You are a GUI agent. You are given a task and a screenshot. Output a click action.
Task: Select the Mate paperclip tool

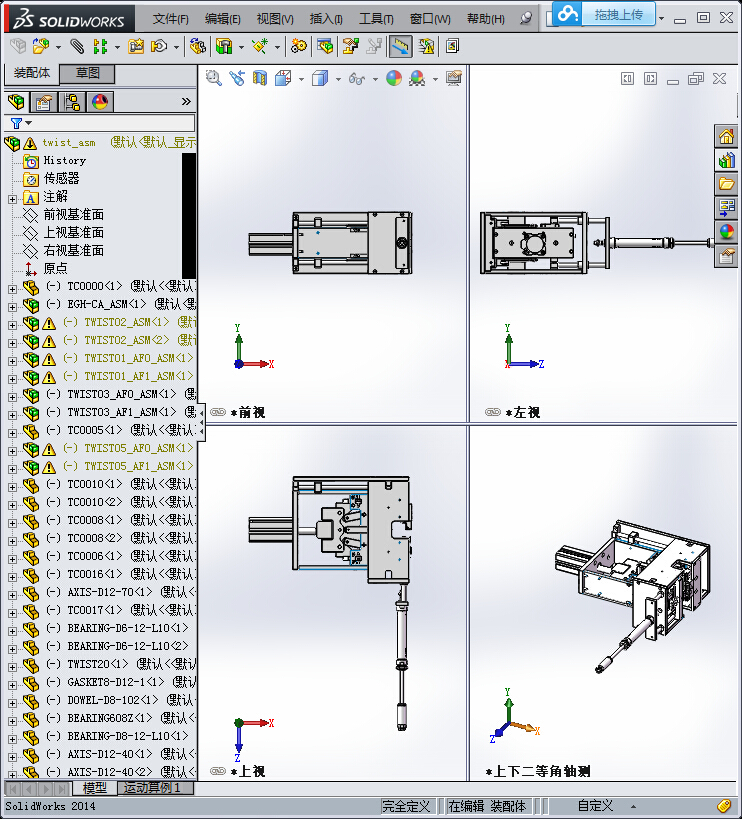point(77,46)
